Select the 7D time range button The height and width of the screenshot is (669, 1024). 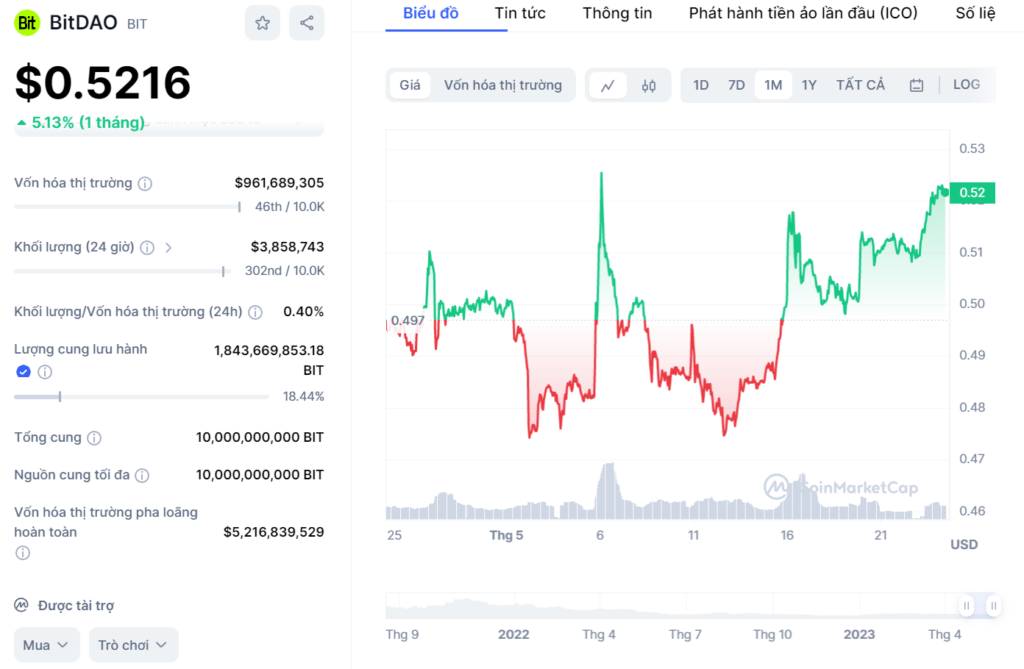736,85
